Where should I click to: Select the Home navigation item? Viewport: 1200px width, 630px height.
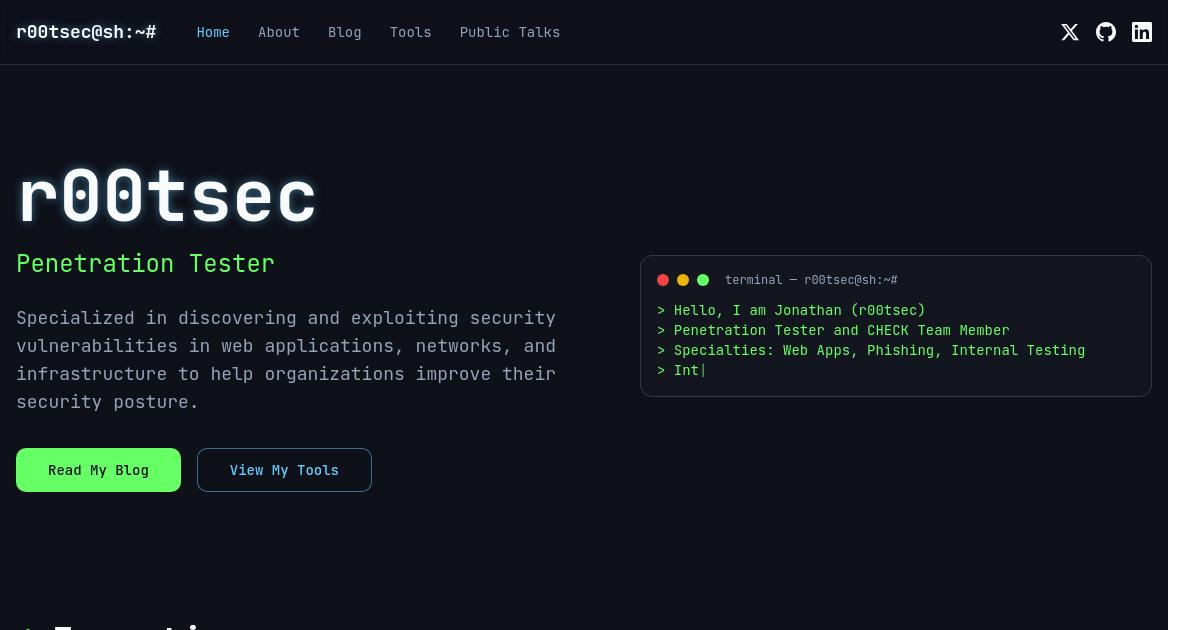(x=213, y=32)
